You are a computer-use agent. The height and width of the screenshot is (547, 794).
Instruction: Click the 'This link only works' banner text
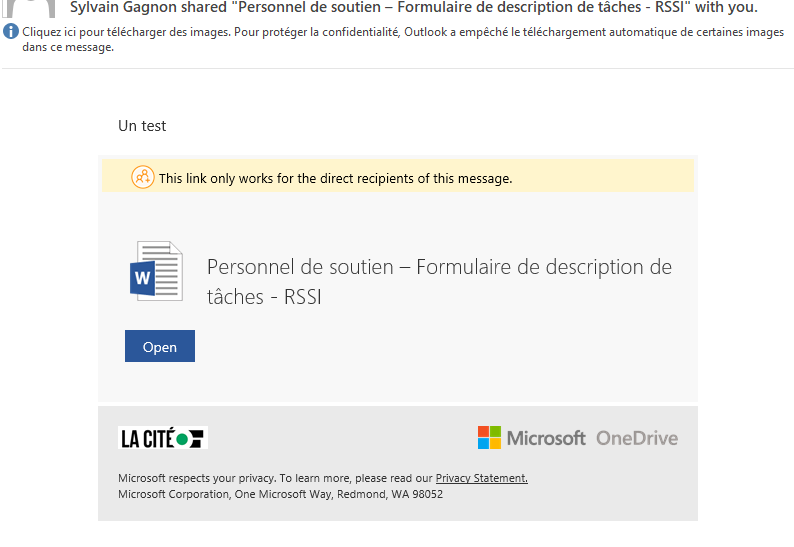pos(335,179)
